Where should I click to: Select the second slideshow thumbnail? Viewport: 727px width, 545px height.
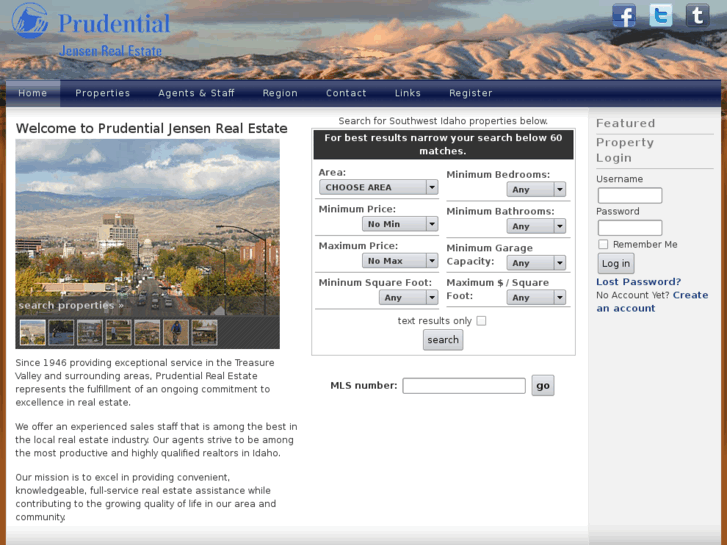pyautogui.click(x=61, y=332)
